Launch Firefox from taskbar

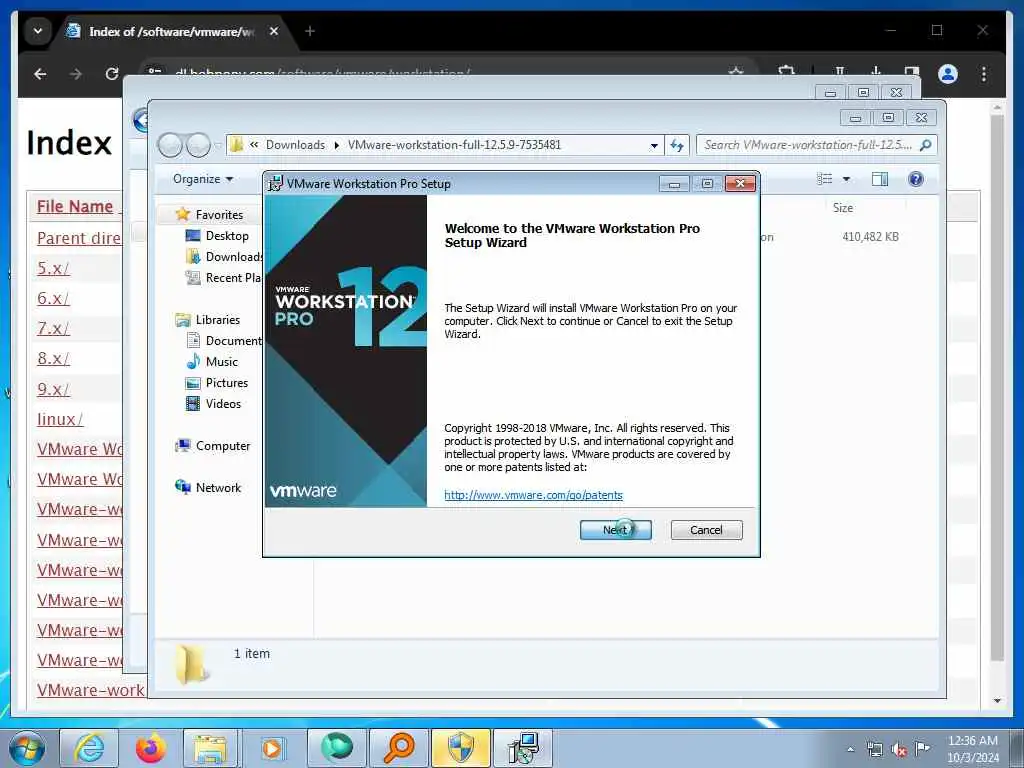pos(150,748)
